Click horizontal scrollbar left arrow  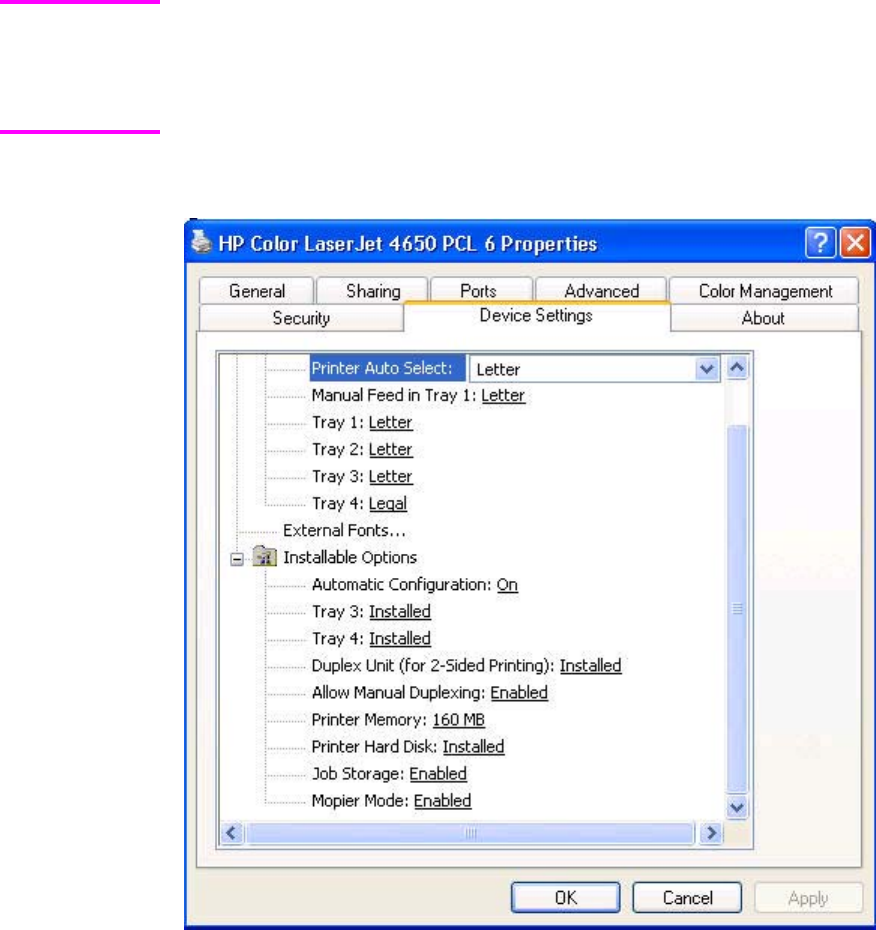232,833
